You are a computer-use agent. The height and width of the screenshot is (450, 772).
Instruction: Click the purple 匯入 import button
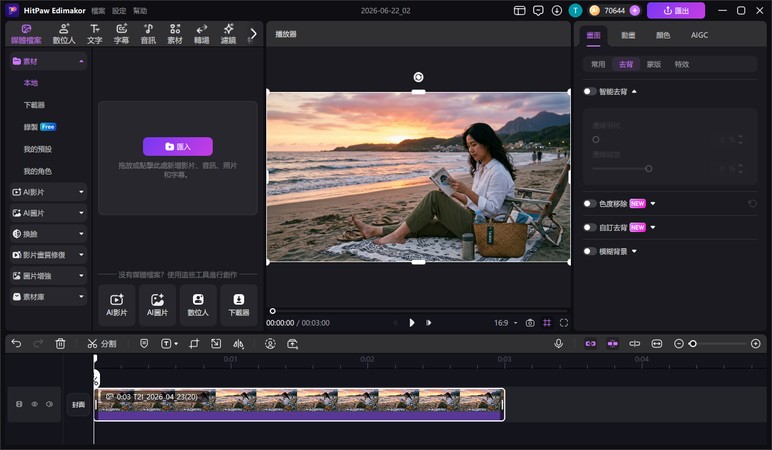coord(178,146)
